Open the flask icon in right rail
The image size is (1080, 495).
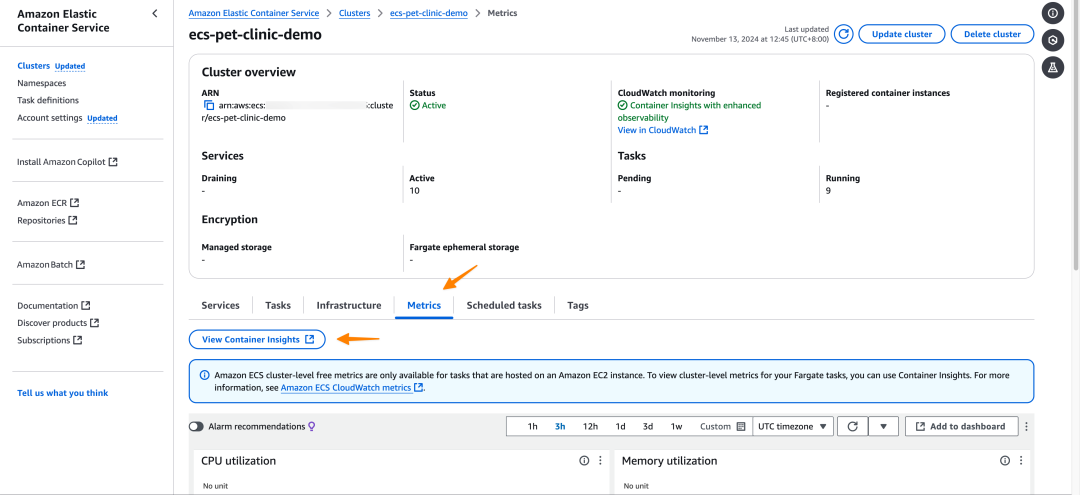tap(1052, 67)
